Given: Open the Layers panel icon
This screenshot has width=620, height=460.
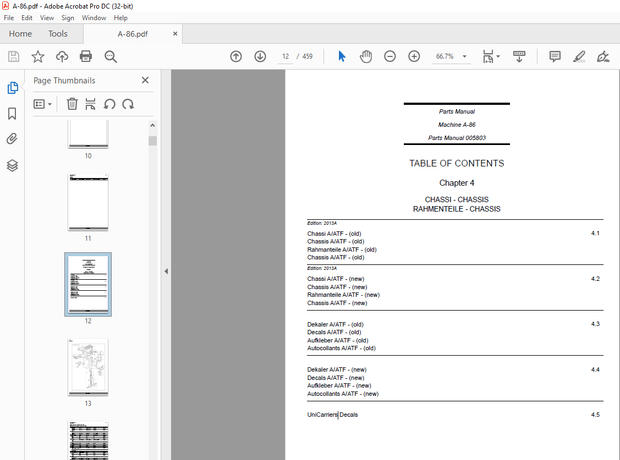Looking at the screenshot, I should [12, 165].
